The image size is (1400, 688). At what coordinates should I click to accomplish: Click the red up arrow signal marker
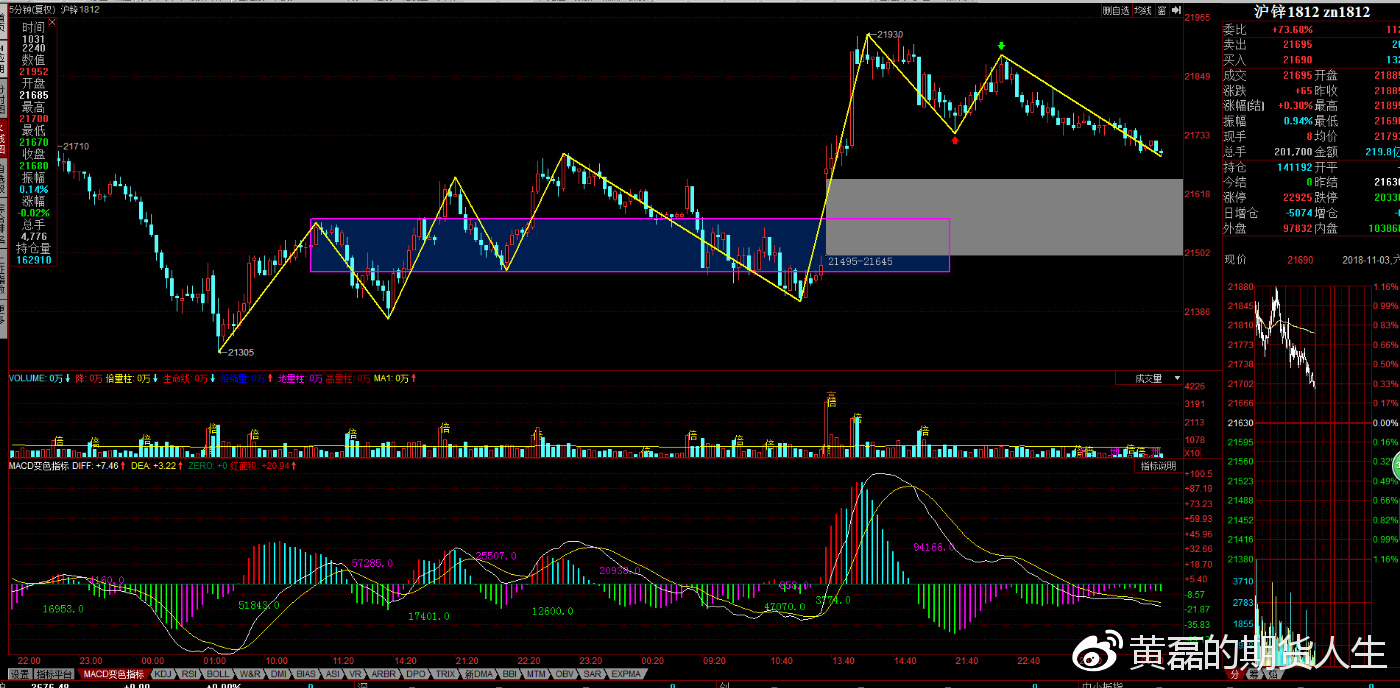tap(957, 140)
